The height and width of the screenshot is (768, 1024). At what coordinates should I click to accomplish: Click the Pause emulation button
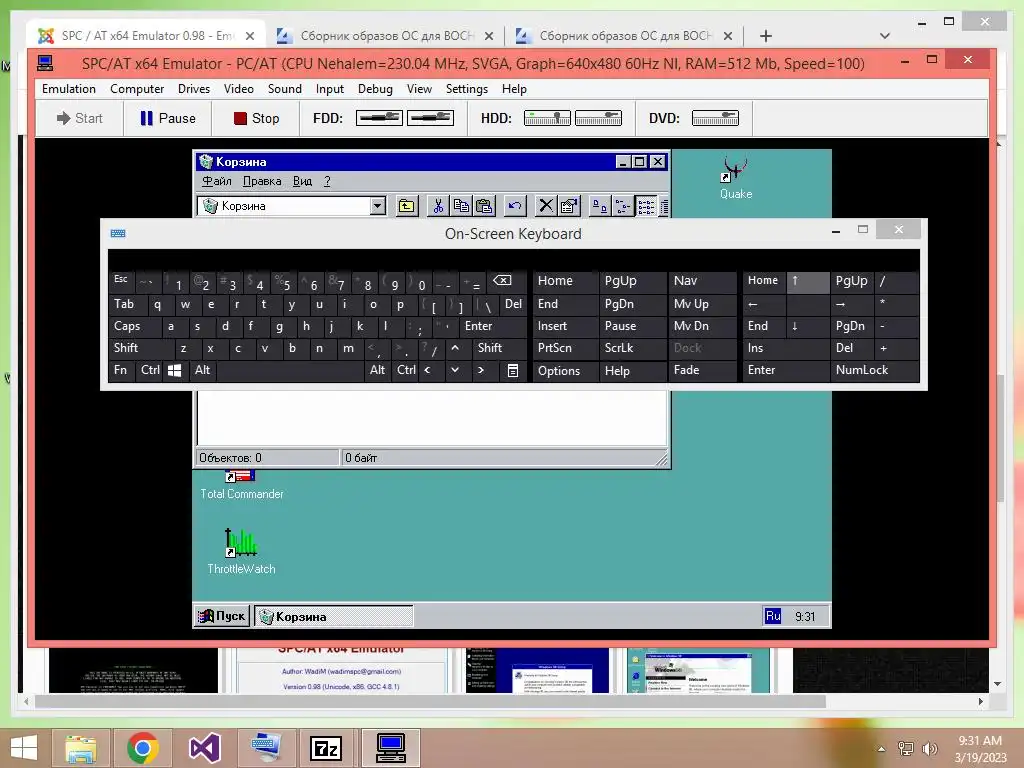167,118
